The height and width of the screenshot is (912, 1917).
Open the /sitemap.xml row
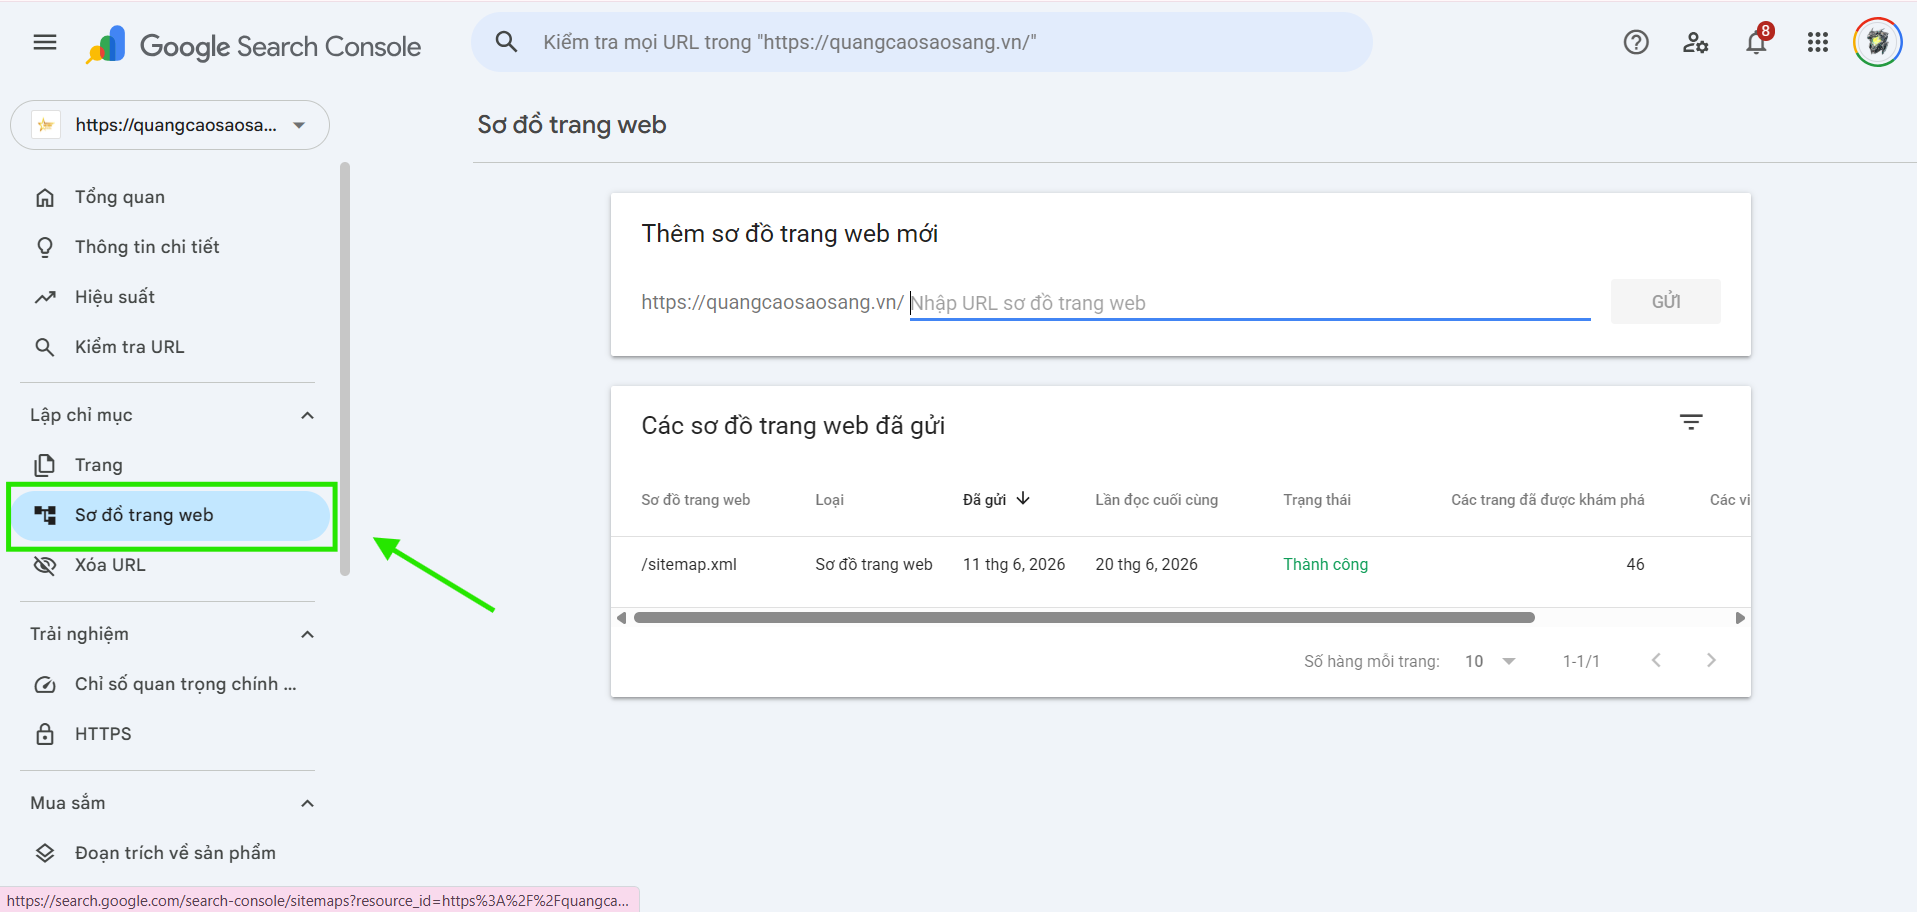(x=1180, y=565)
